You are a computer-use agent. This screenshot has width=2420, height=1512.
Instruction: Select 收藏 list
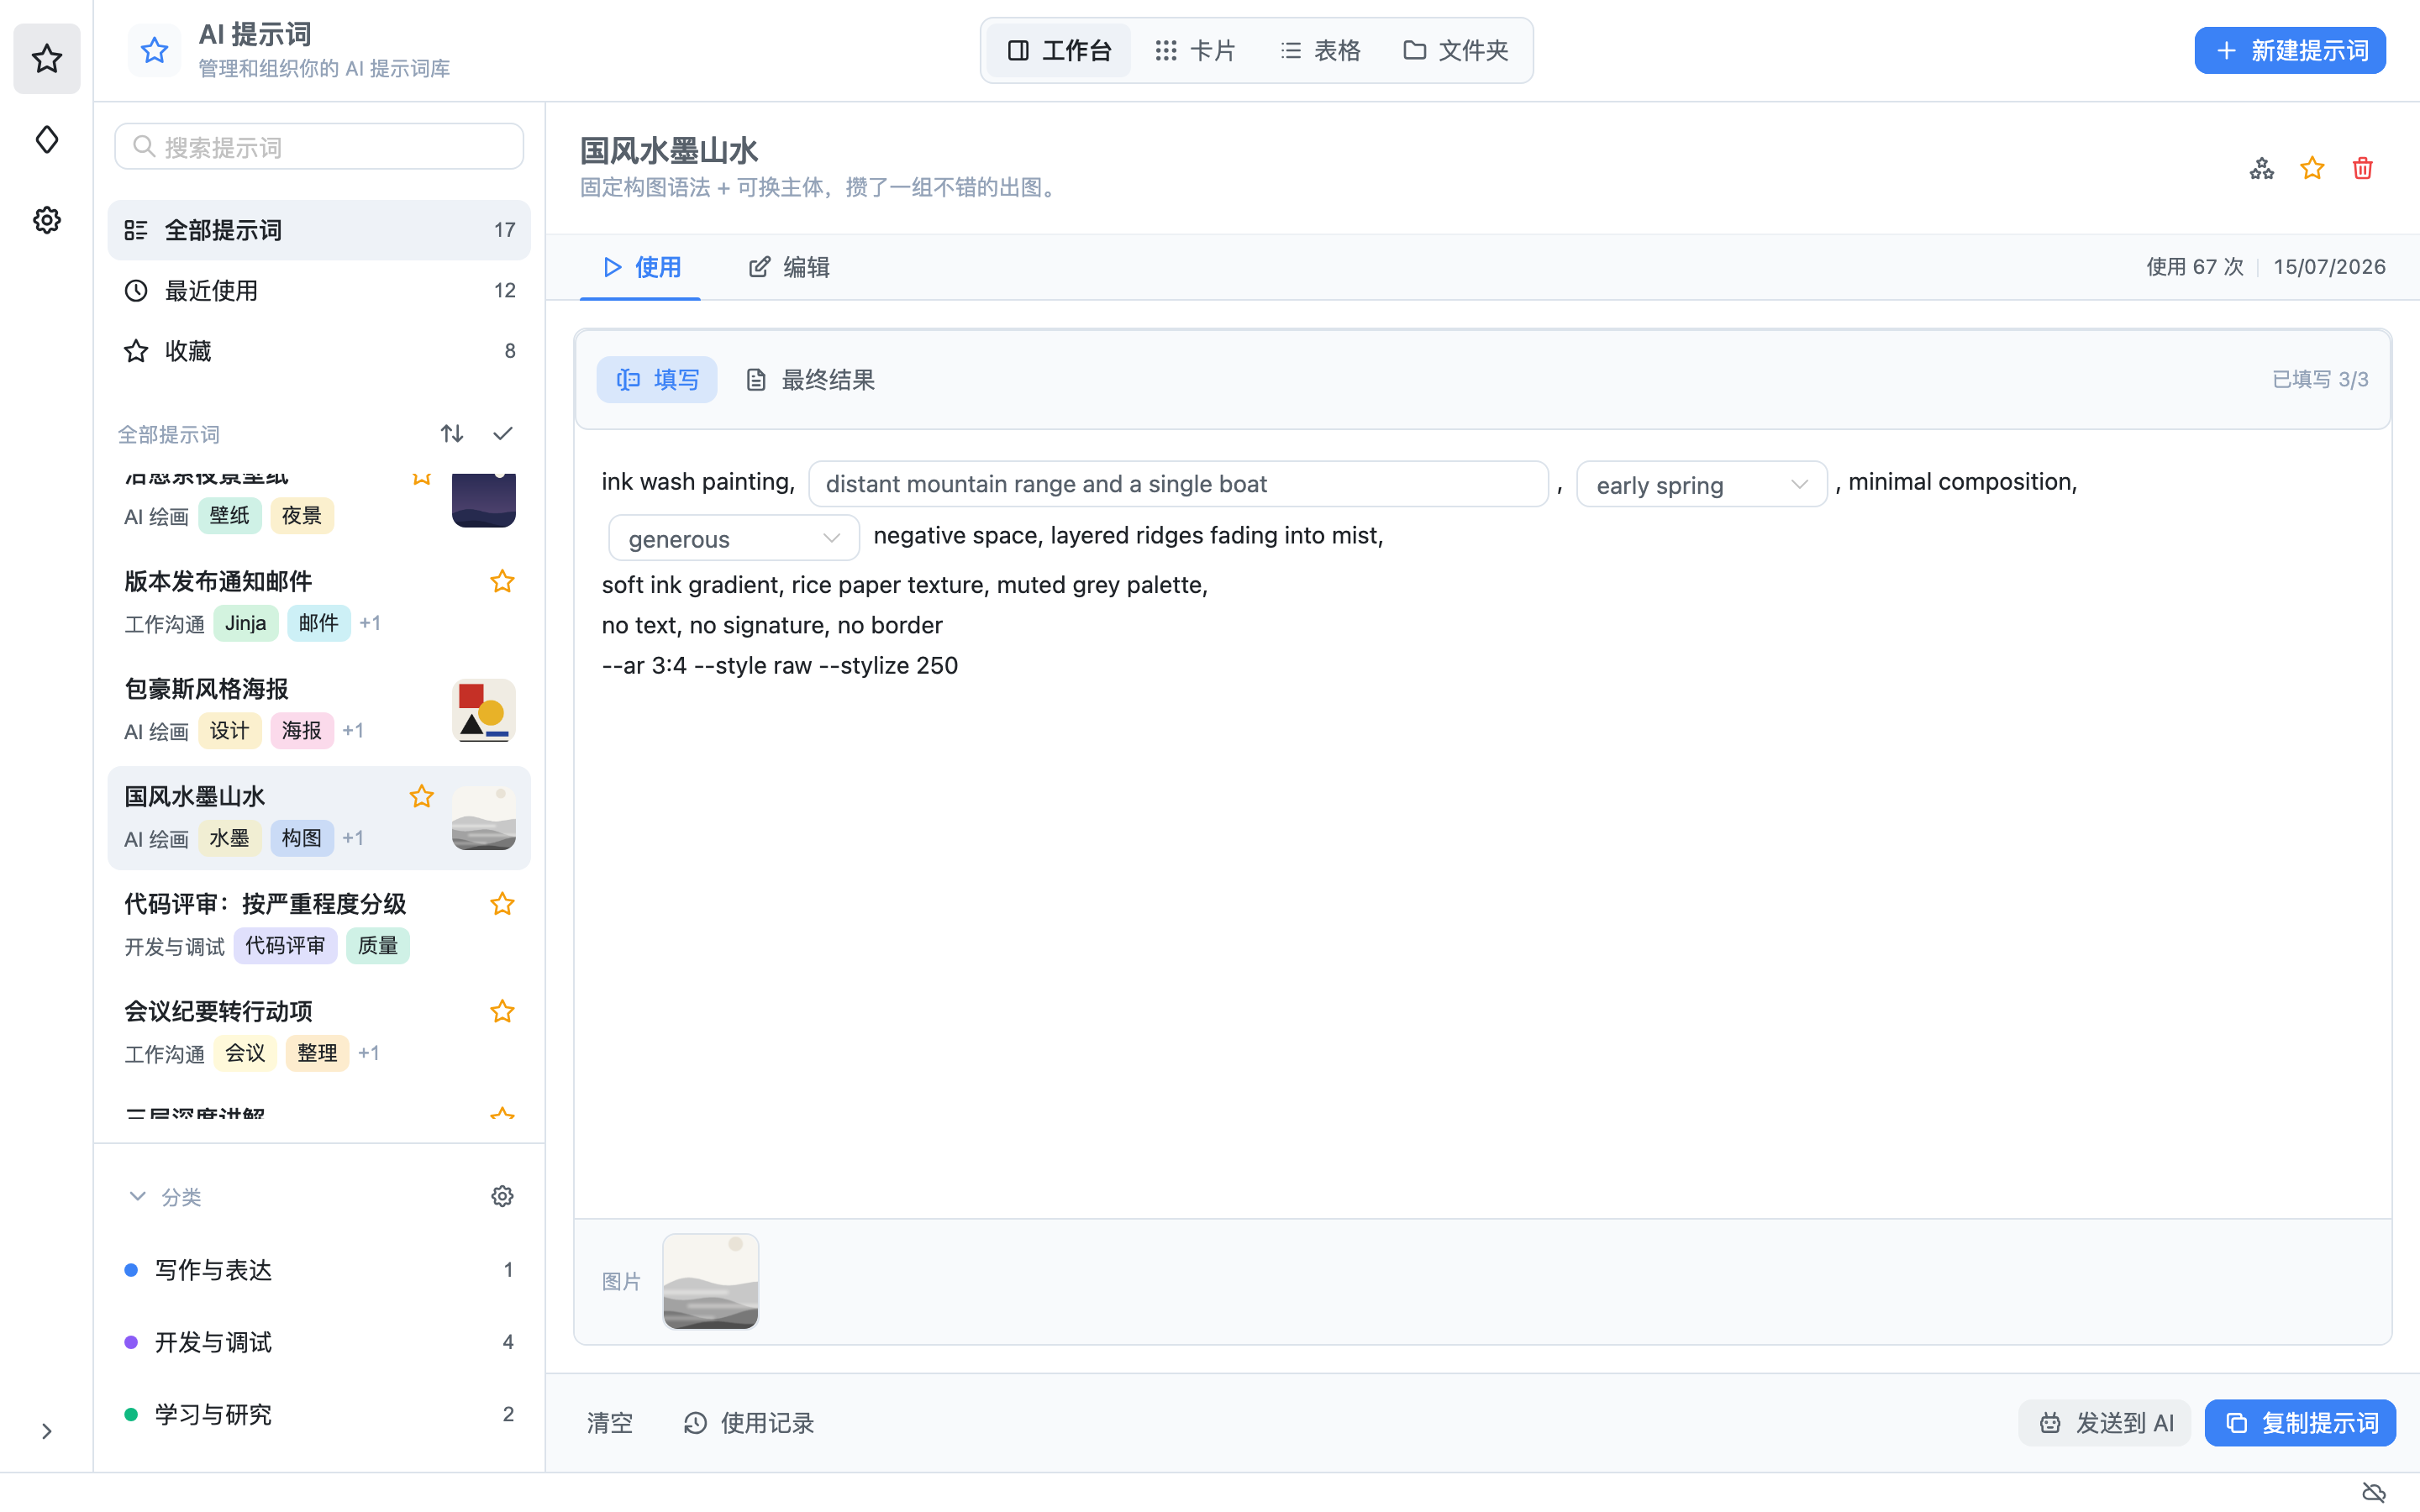pos(319,351)
